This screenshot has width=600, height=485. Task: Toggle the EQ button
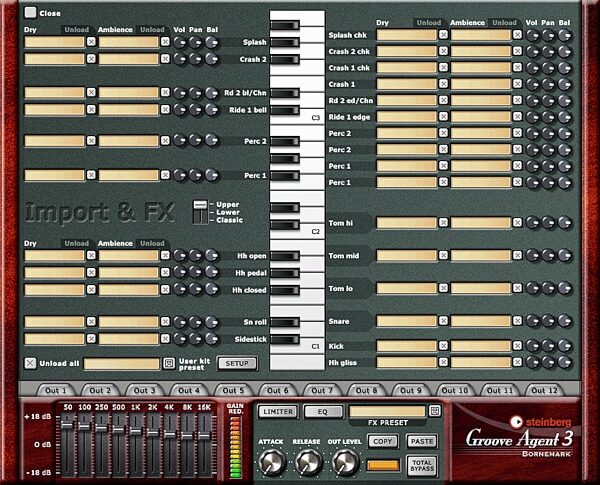click(323, 412)
